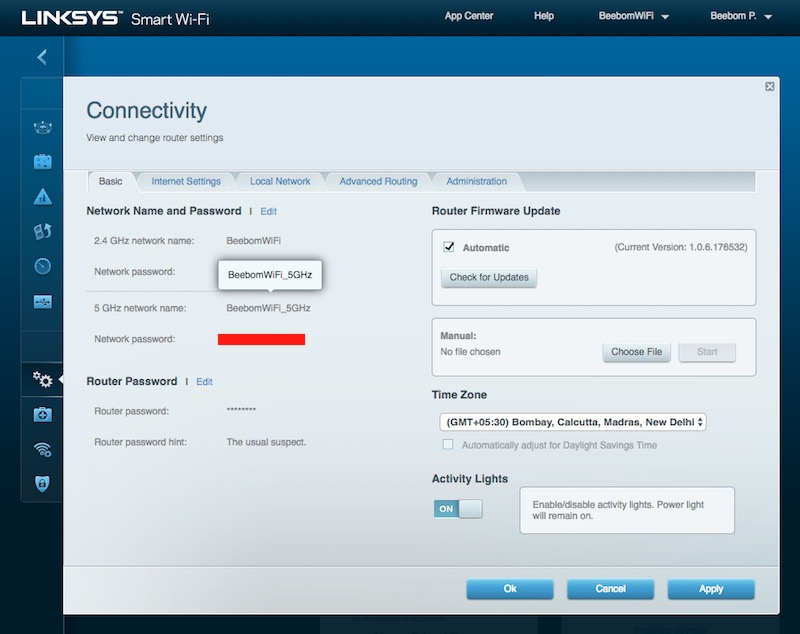The width and height of the screenshot is (800, 634).
Task: Uncheck the Automatic firmware update checkbox
Action: pyautogui.click(x=447, y=248)
